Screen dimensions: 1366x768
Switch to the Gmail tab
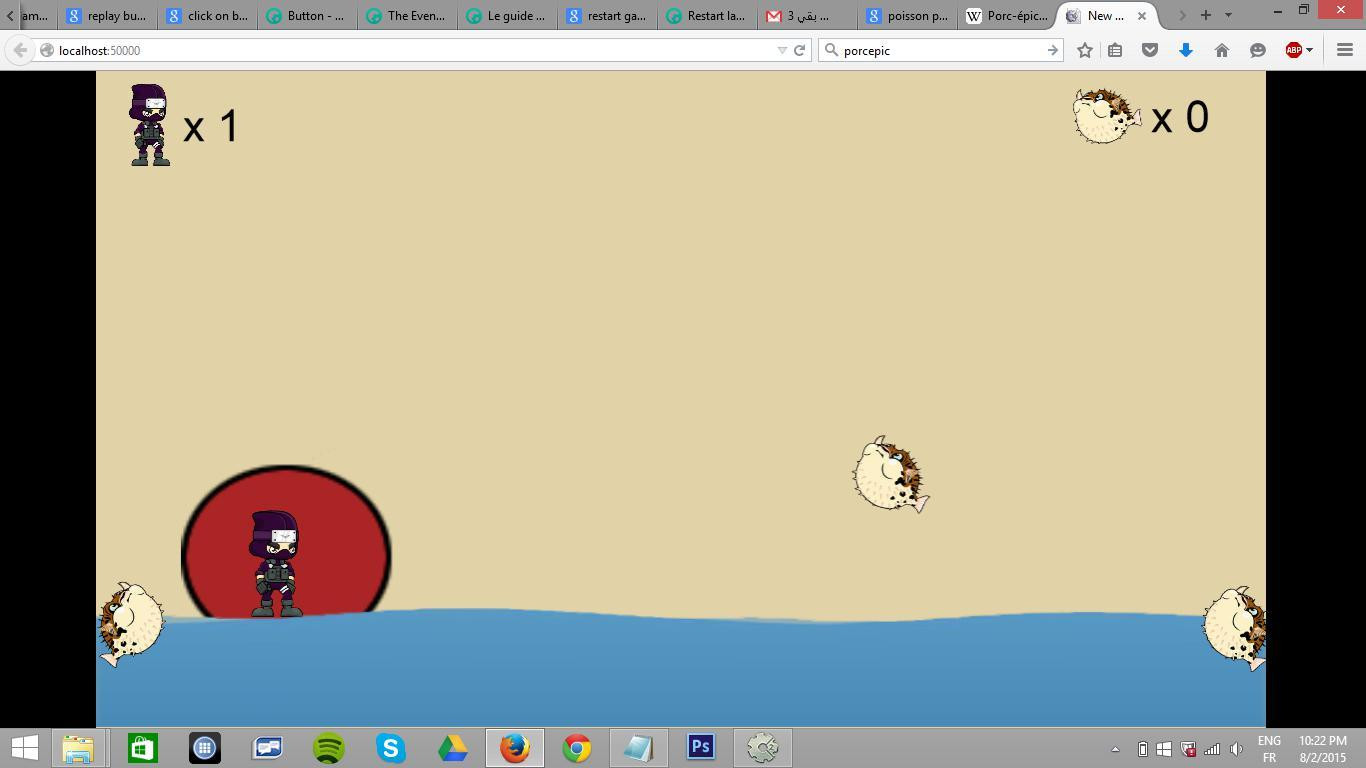point(808,16)
